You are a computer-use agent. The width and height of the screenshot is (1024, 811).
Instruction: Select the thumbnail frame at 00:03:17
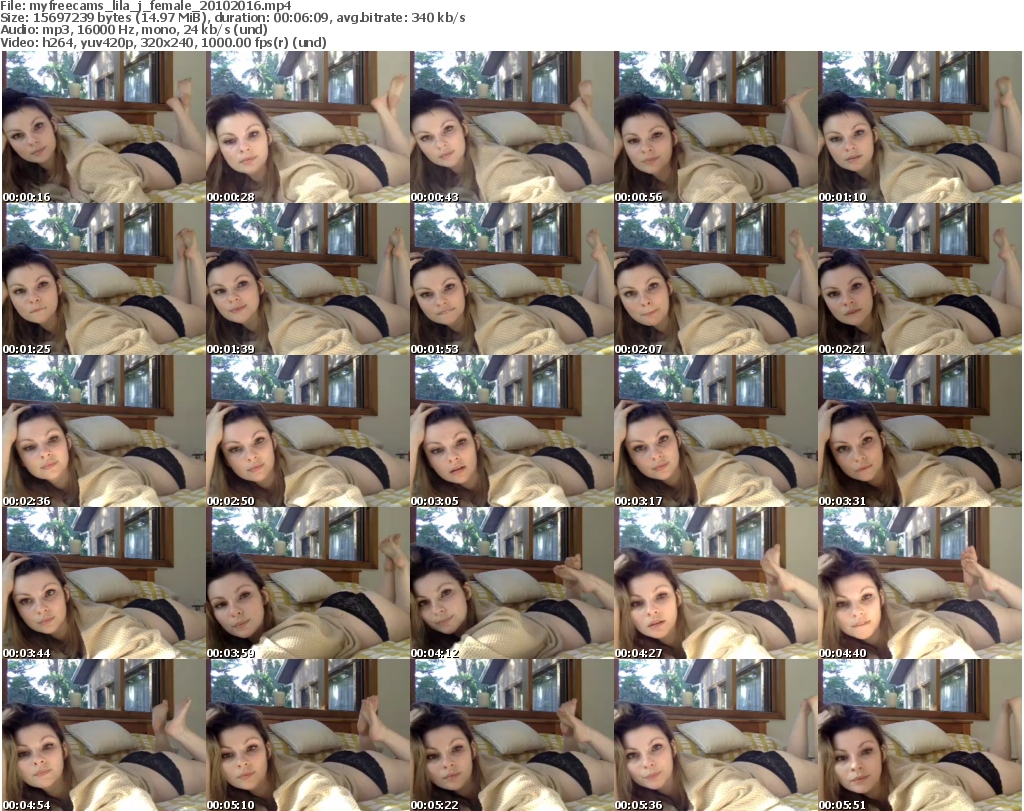pos(715,432)
